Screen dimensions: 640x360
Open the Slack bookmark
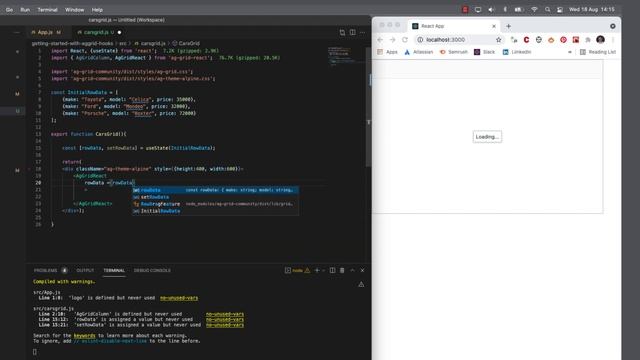[x=484, y=52]
